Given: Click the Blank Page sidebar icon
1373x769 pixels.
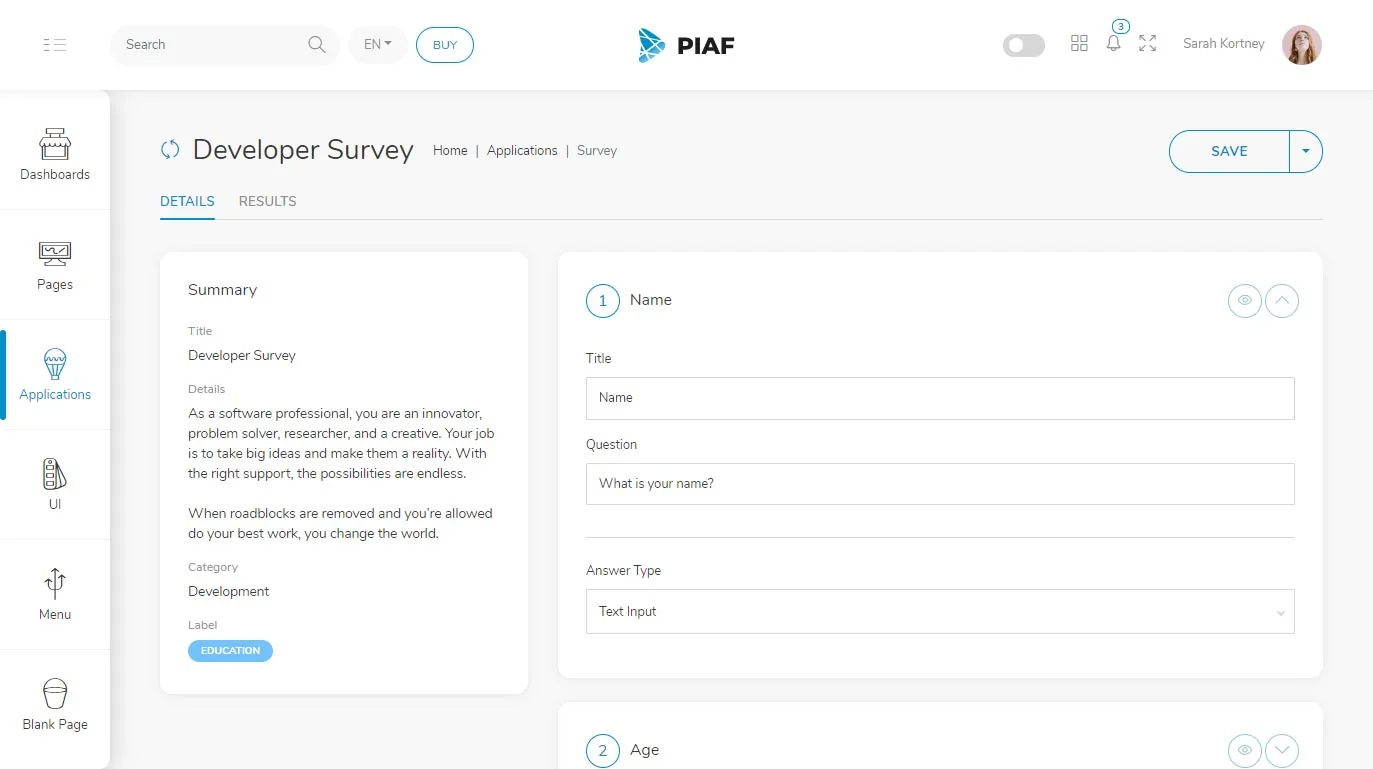Looking at the screenshot, I should 55,693.
